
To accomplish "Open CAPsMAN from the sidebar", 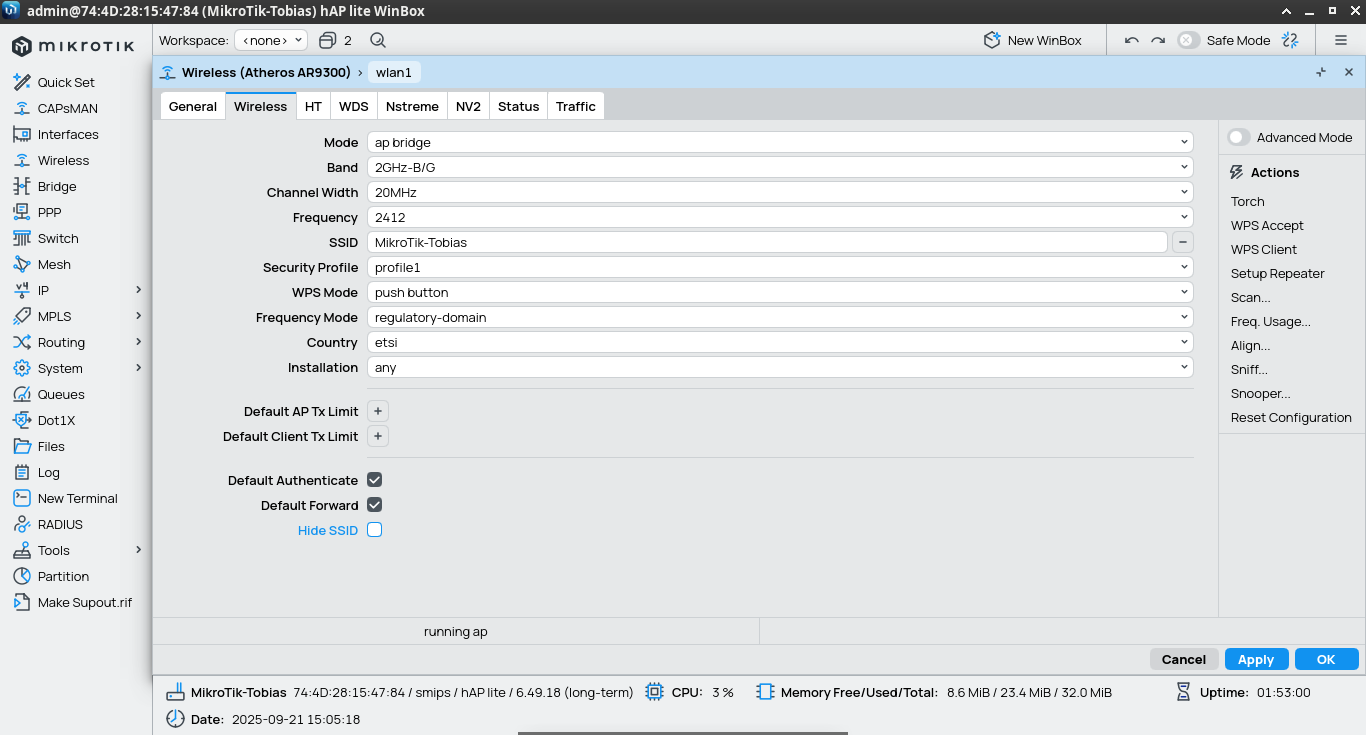I will [x=67, y=108].
